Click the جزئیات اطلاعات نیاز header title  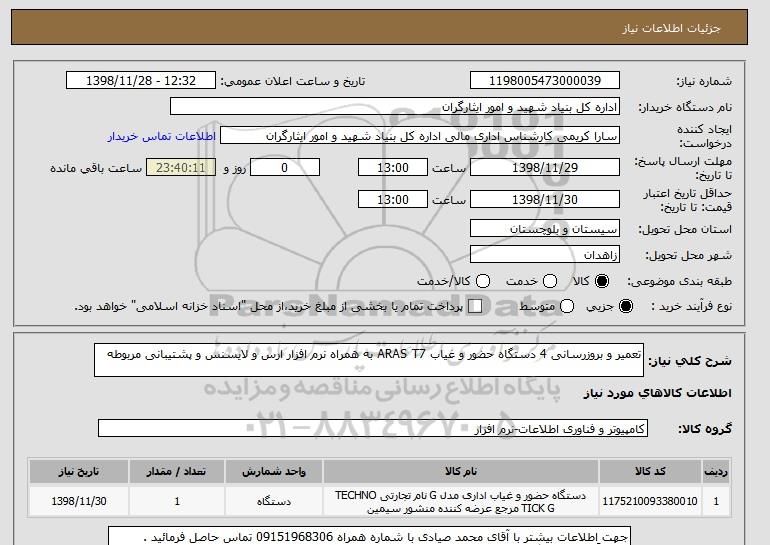tap(671, 28)
